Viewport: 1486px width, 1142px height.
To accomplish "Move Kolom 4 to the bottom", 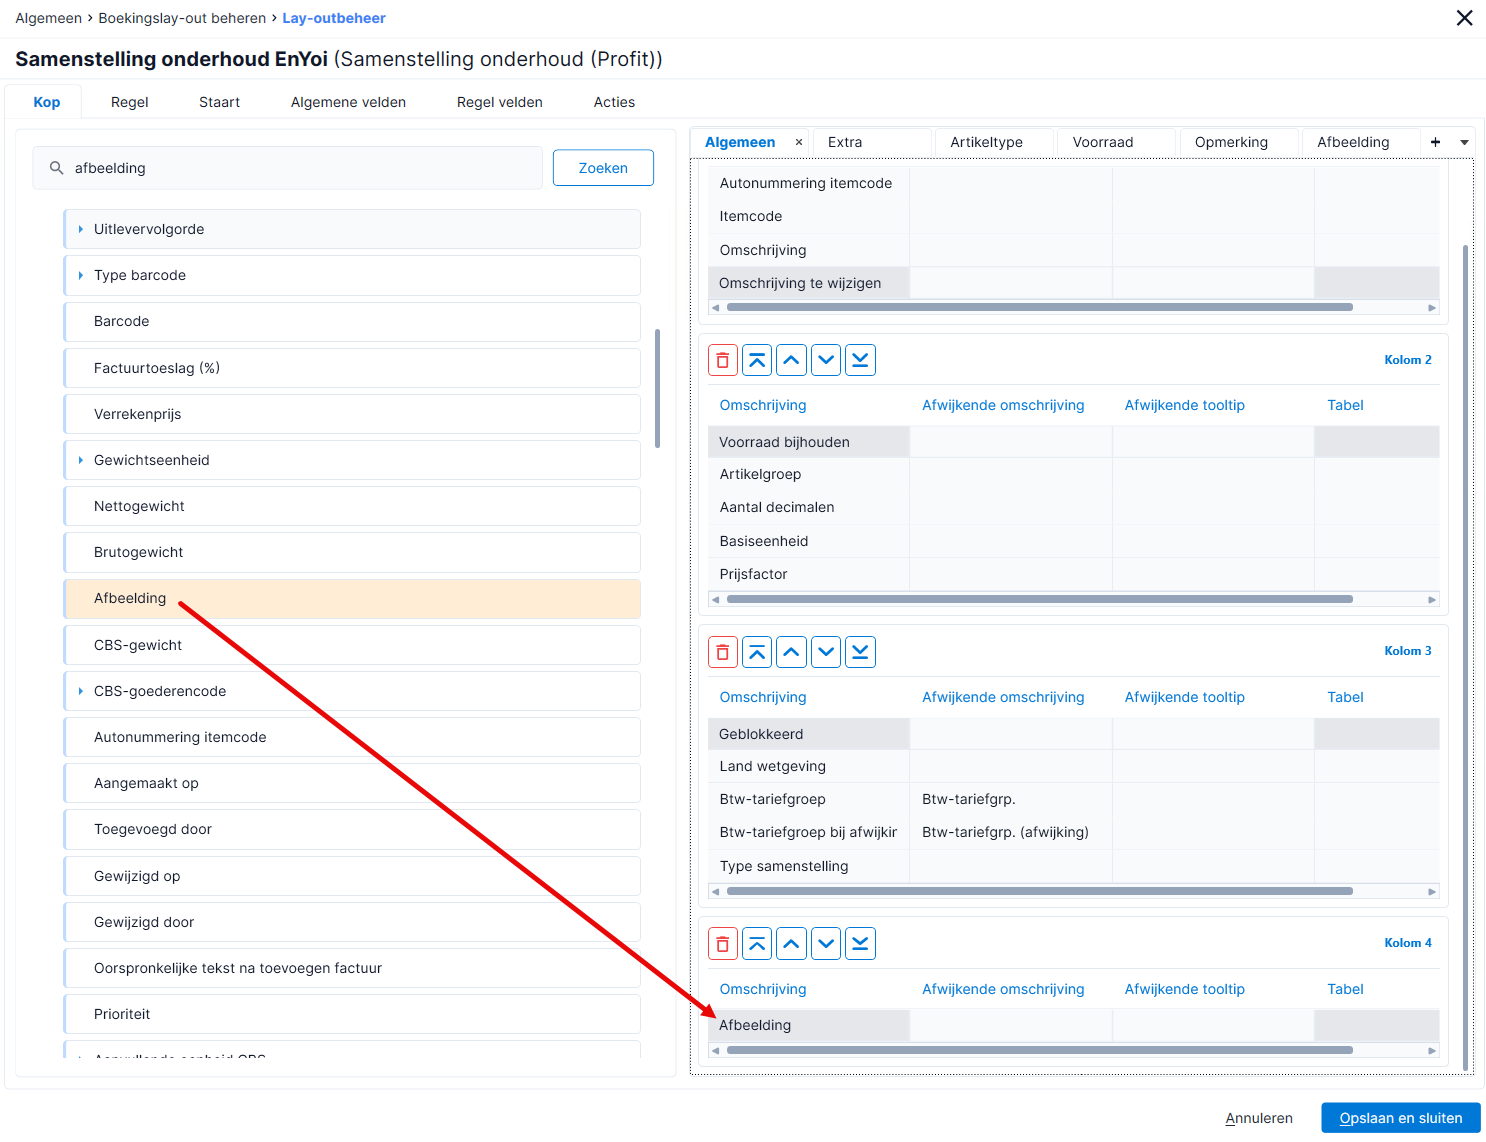I will (x=860, y=944).
